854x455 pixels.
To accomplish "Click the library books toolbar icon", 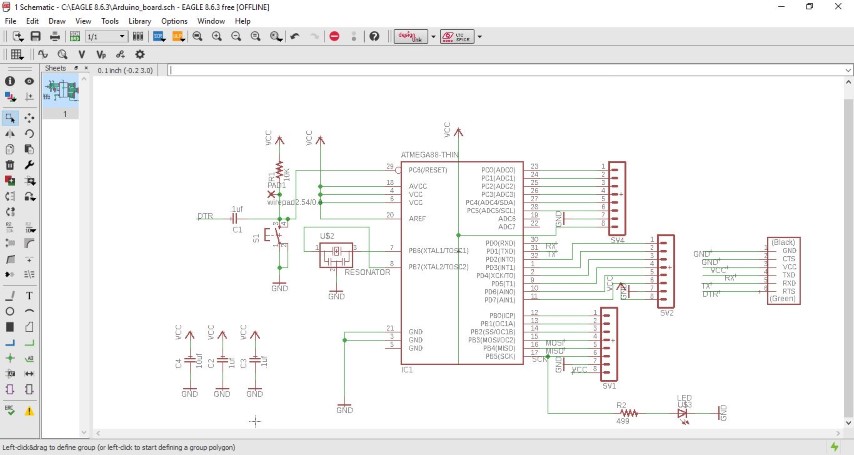I will 138,37.
